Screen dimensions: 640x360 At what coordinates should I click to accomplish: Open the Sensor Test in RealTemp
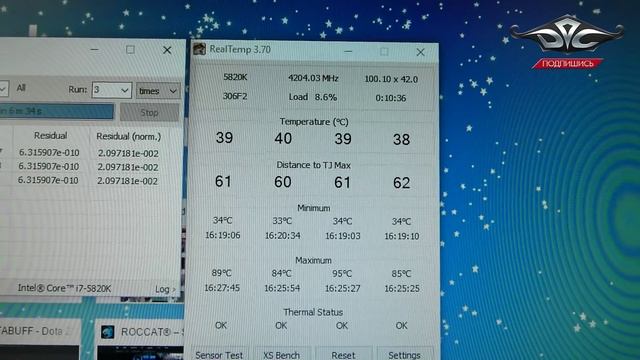219,354
